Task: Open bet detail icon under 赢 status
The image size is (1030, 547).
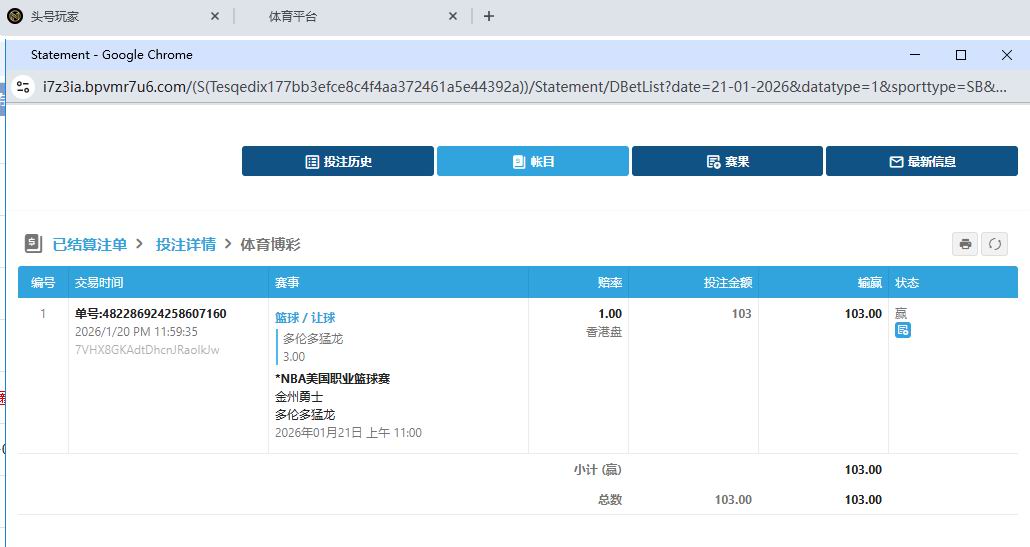Action: [x=902, y=330]
